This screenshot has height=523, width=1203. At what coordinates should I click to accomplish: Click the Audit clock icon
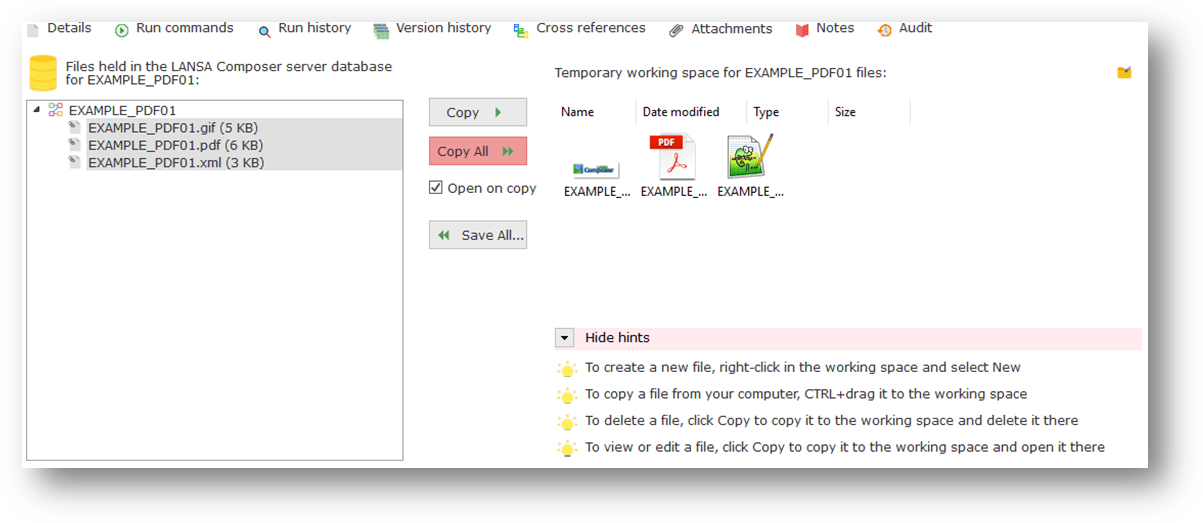click(884, 30)
